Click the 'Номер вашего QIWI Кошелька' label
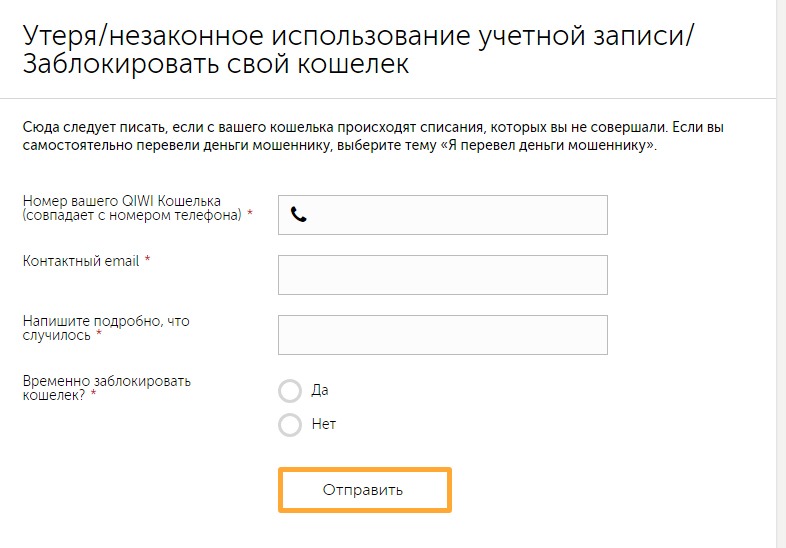Image resolution: width=786 pixels, height=548 pixels. (122, 201)
